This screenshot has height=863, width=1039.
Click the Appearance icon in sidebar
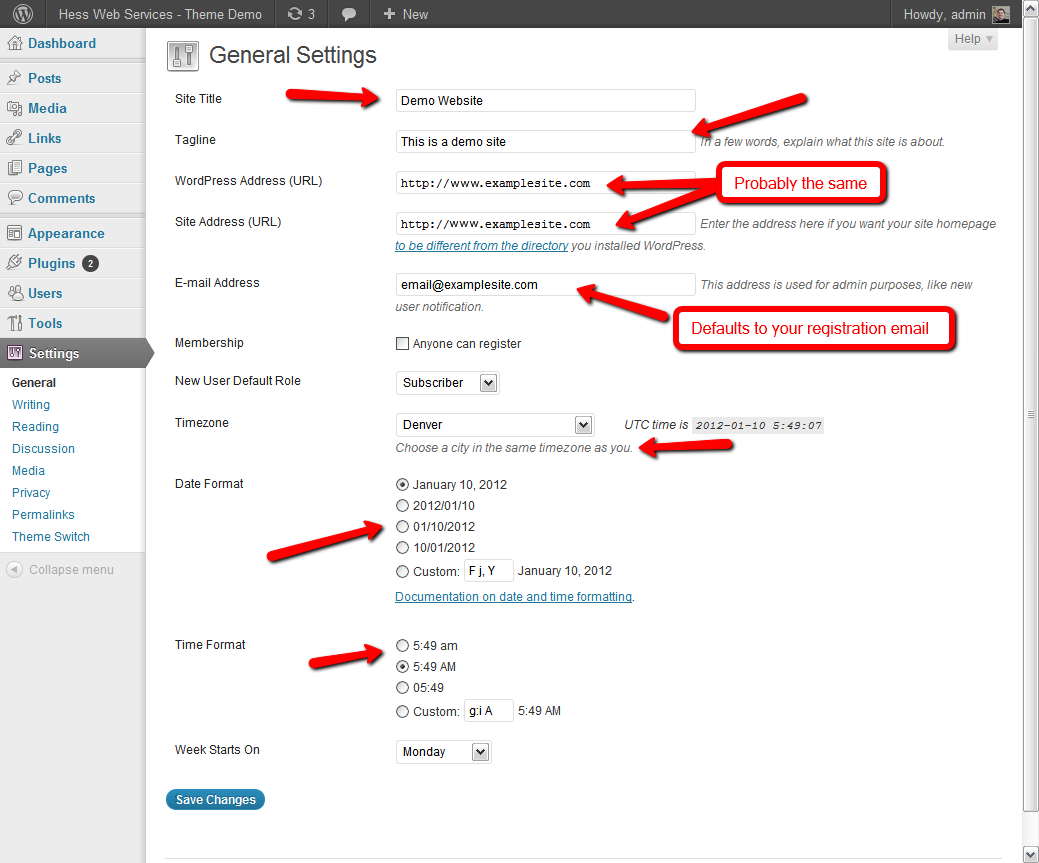[15, 233]
